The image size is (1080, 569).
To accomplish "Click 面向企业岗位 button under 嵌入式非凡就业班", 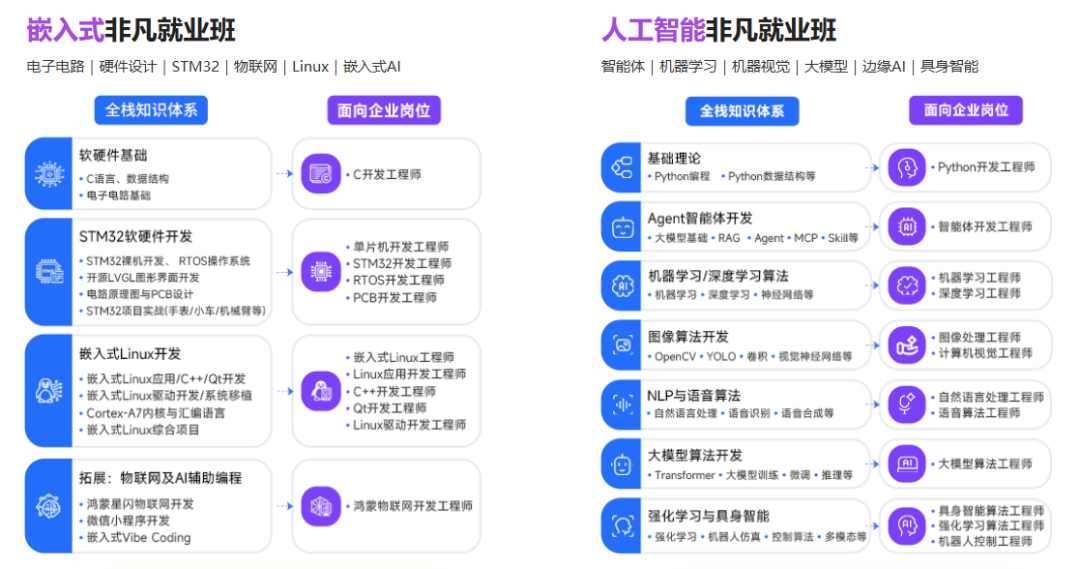I will tap(384, 110).
